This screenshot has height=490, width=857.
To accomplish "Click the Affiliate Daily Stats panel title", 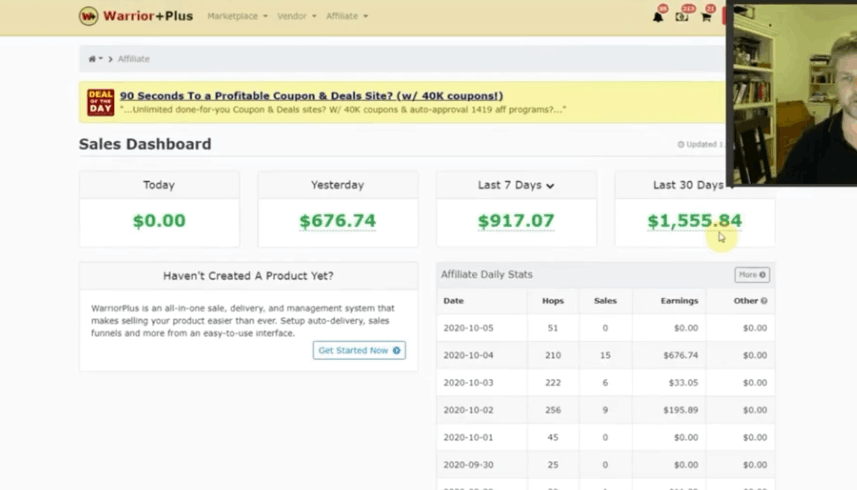I will coord(486,274).
